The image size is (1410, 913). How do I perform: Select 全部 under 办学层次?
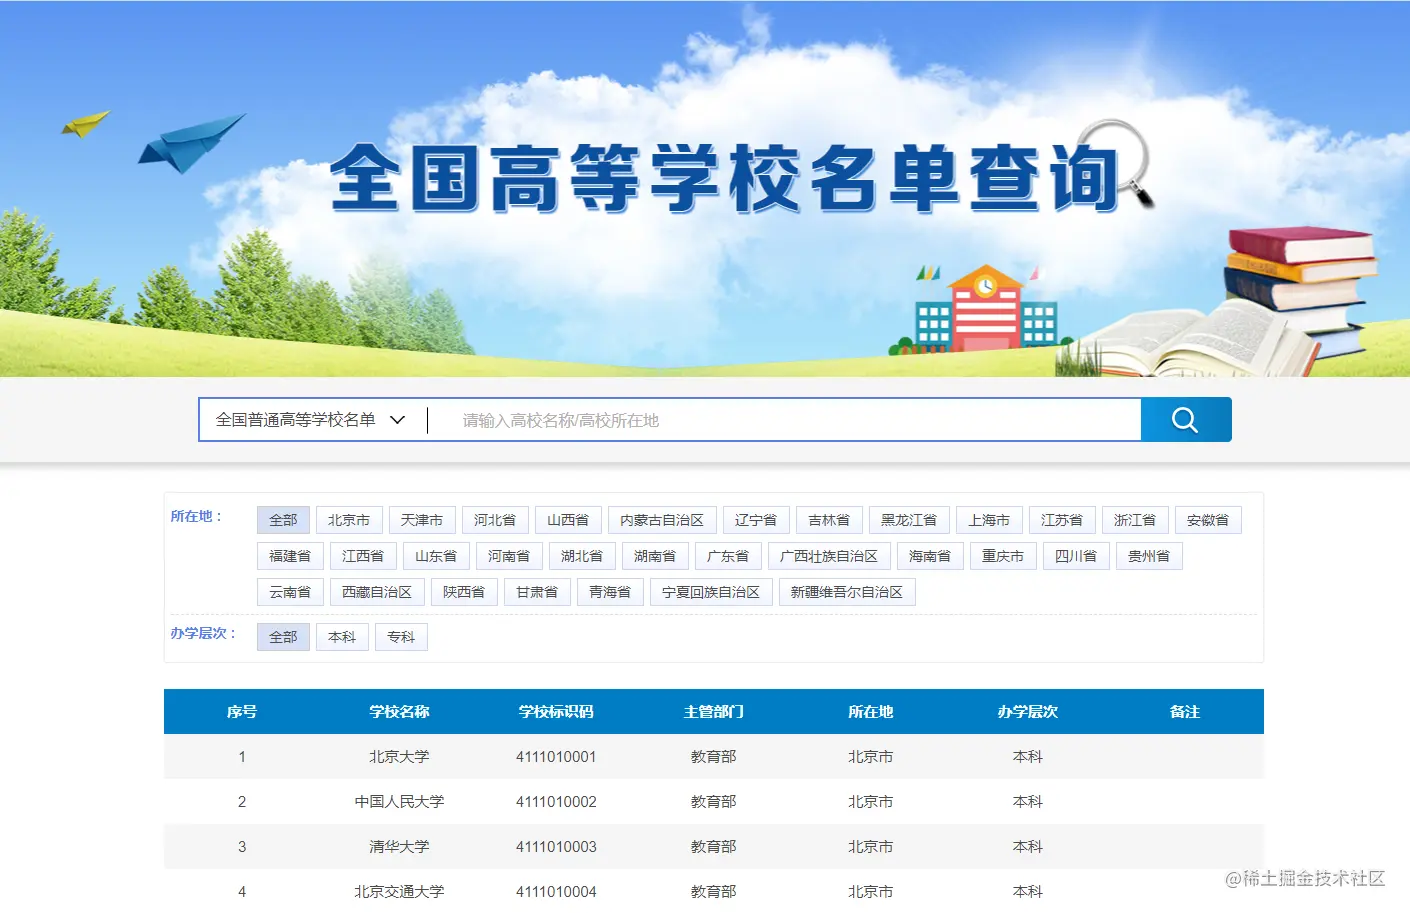click(x=283, y=636)
